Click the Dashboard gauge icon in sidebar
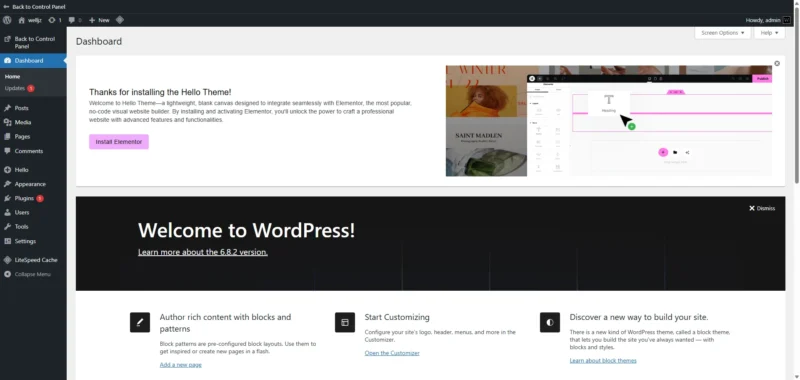800x380 pixels. click(x=7, y=61)
